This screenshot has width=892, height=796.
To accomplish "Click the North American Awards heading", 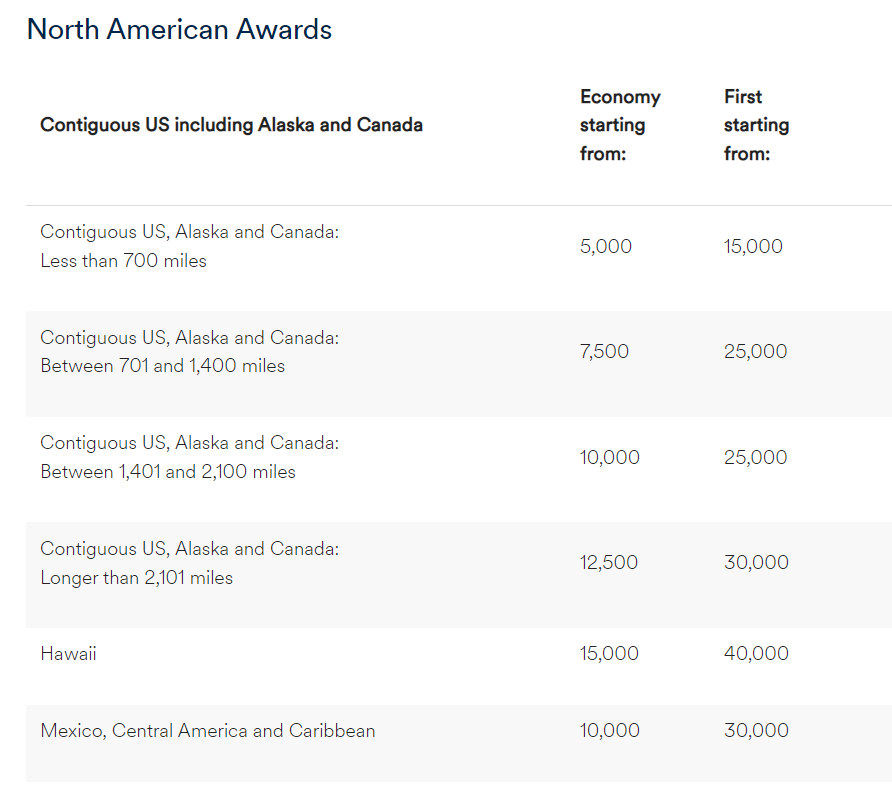I will pyautogui.click(x=179, y=30).
